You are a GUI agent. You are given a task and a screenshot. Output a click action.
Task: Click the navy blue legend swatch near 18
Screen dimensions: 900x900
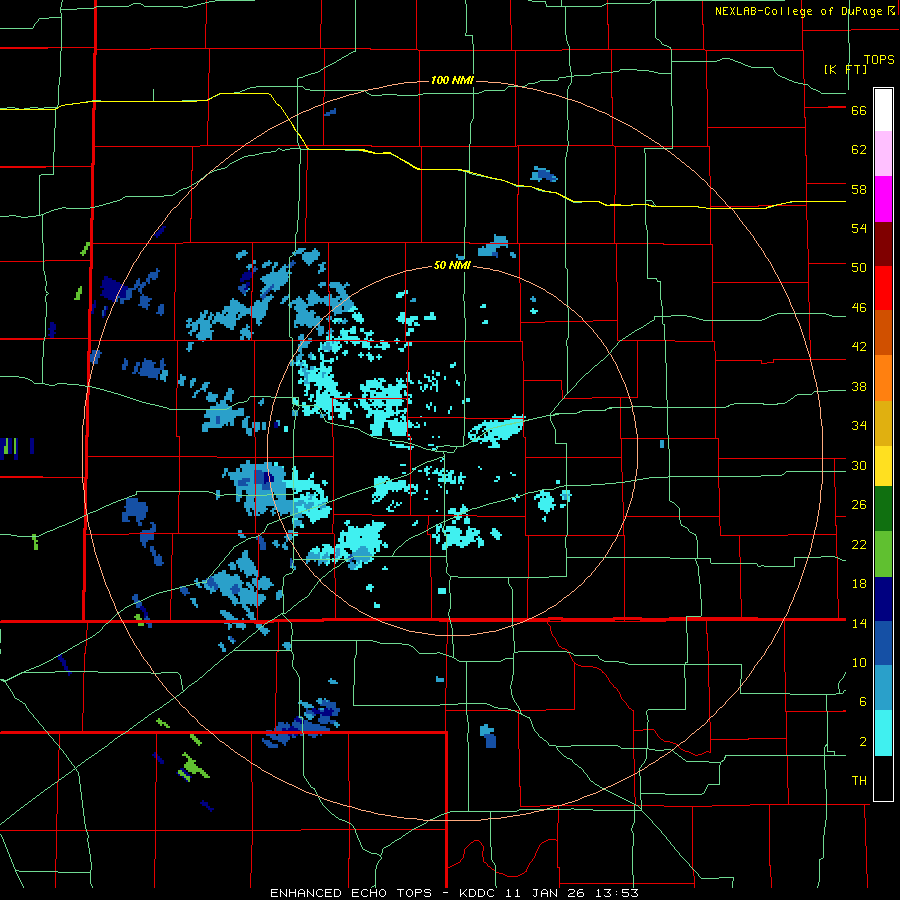coord(883,599)
